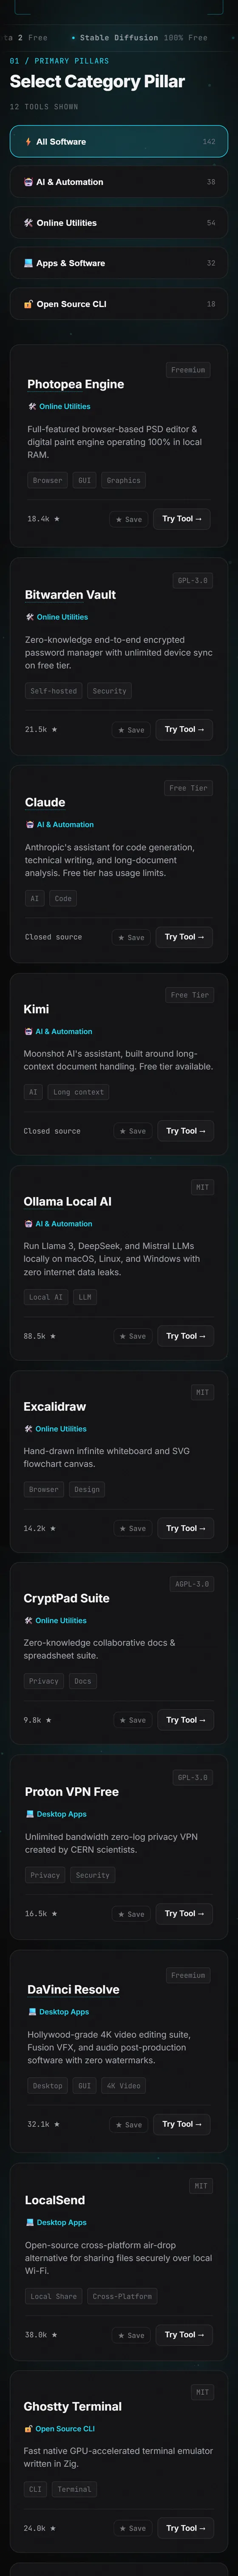The height and width of the screenshot is (2576, 238).
Task: Save the Photopea Engine tool
Action: (x=129, y=519)
